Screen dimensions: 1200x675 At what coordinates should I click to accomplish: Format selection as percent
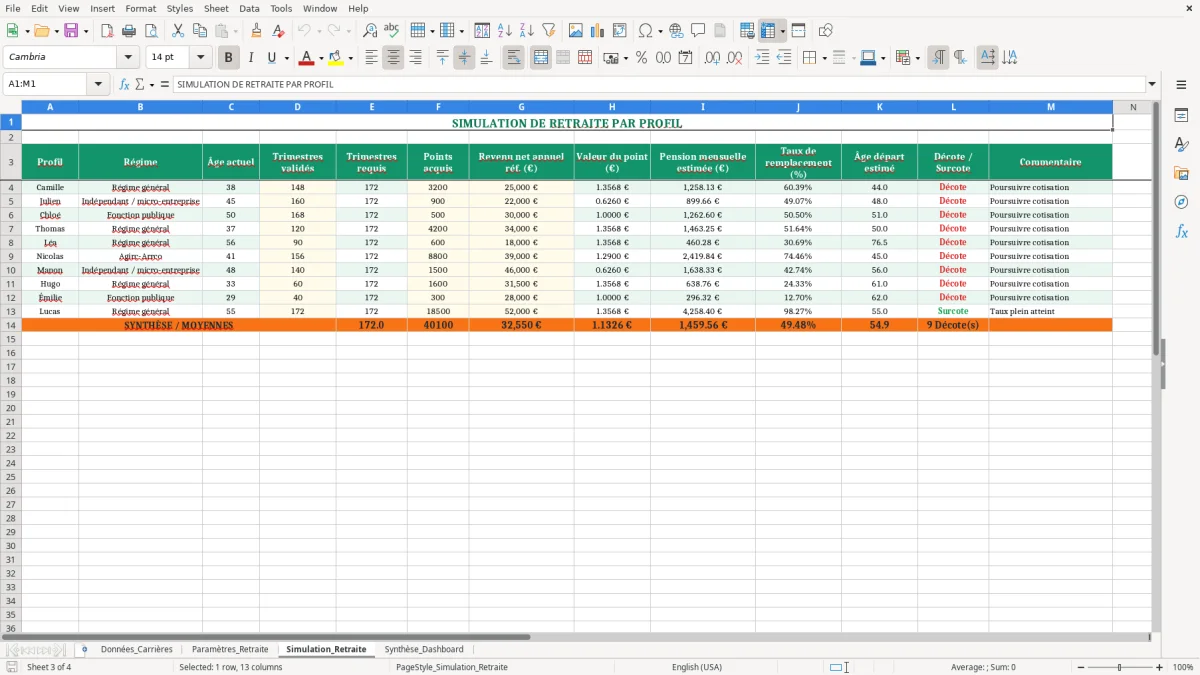click(x=641, y=58)
